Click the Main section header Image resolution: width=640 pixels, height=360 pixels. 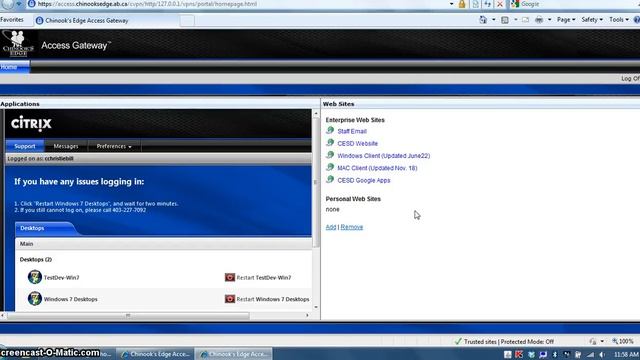pyautogui.click(x=163, y=244)
